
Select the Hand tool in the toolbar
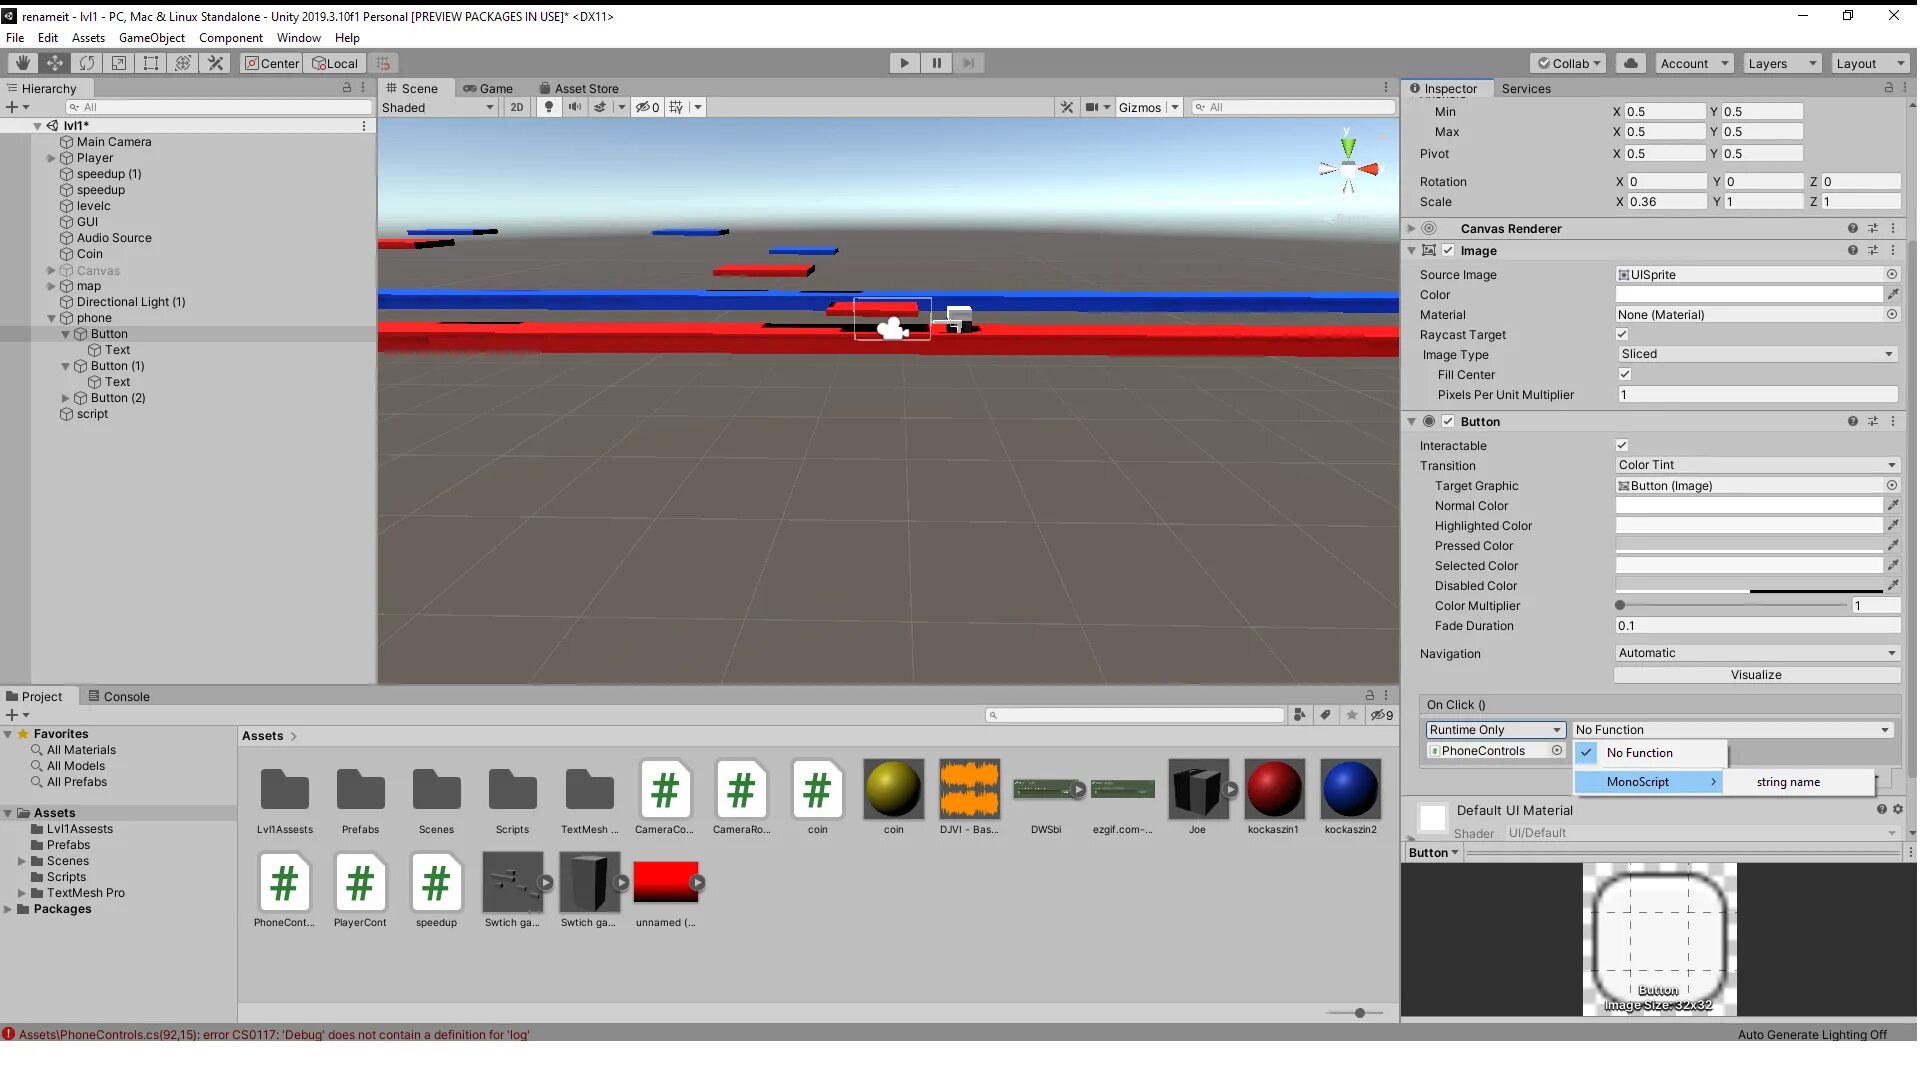pyautogui.click(x=22, y=63)
